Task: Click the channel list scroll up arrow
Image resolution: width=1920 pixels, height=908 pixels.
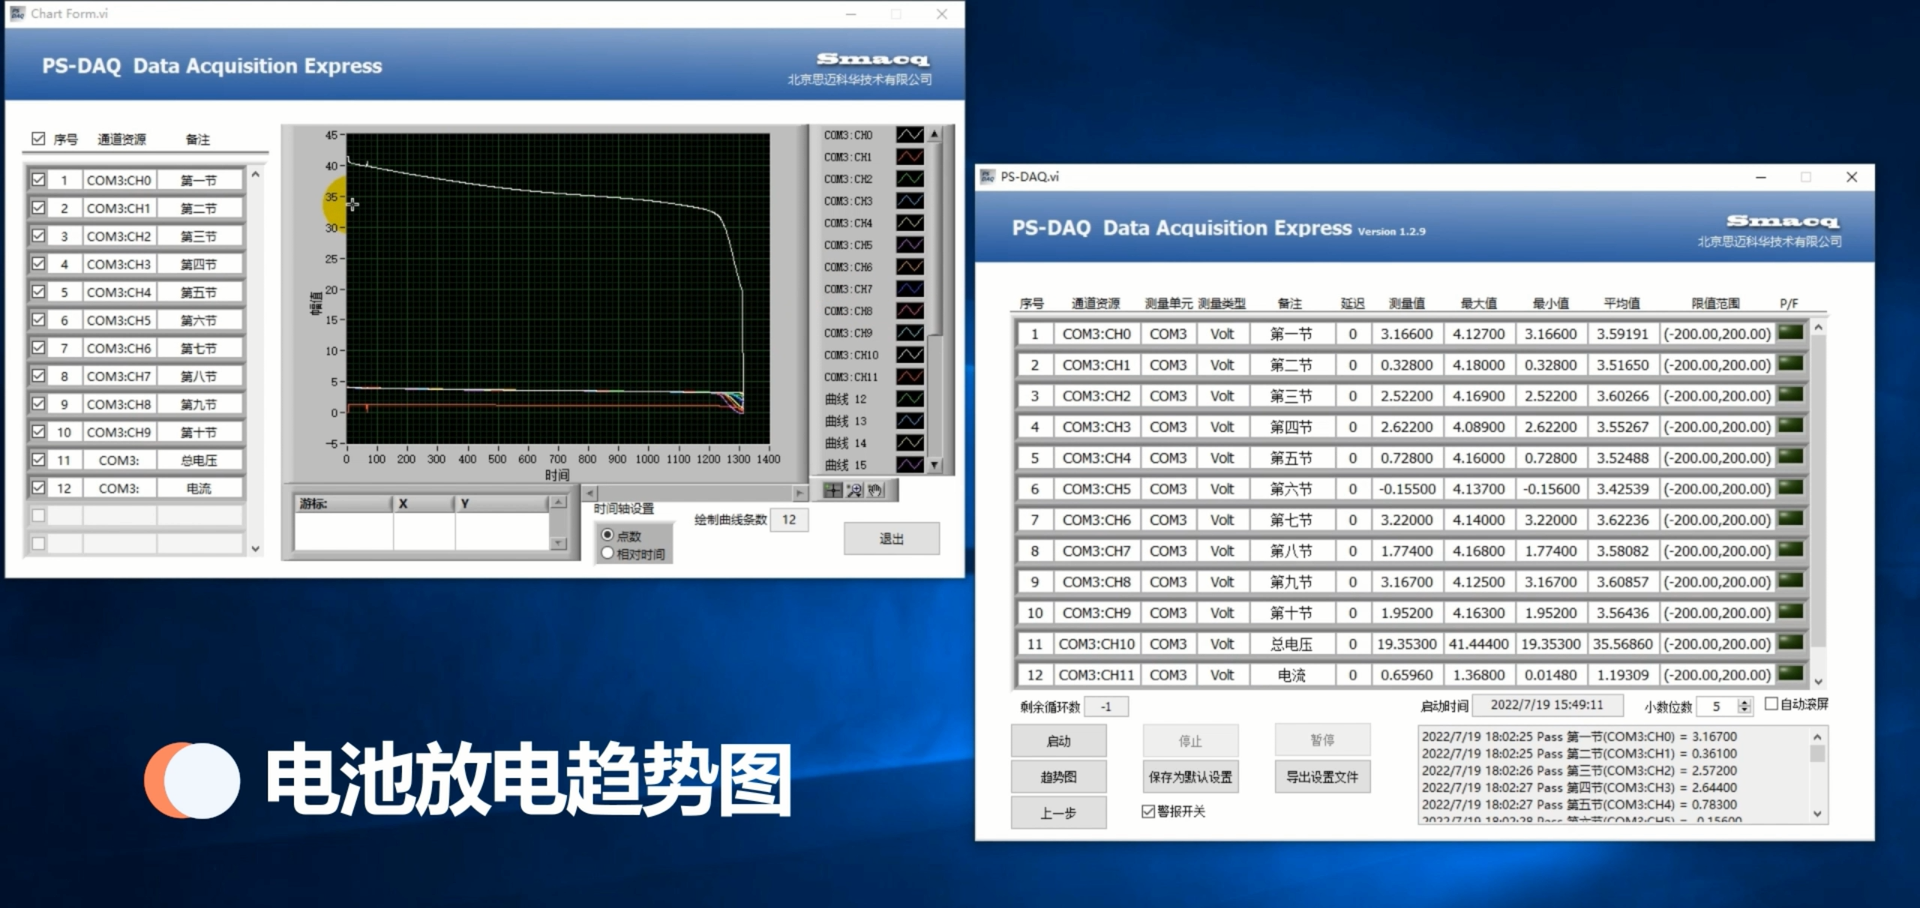Action: click(x=255, y=174)
